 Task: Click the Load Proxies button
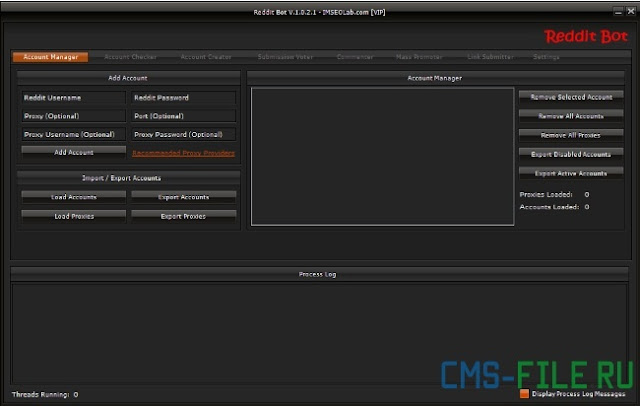point(73,216)
